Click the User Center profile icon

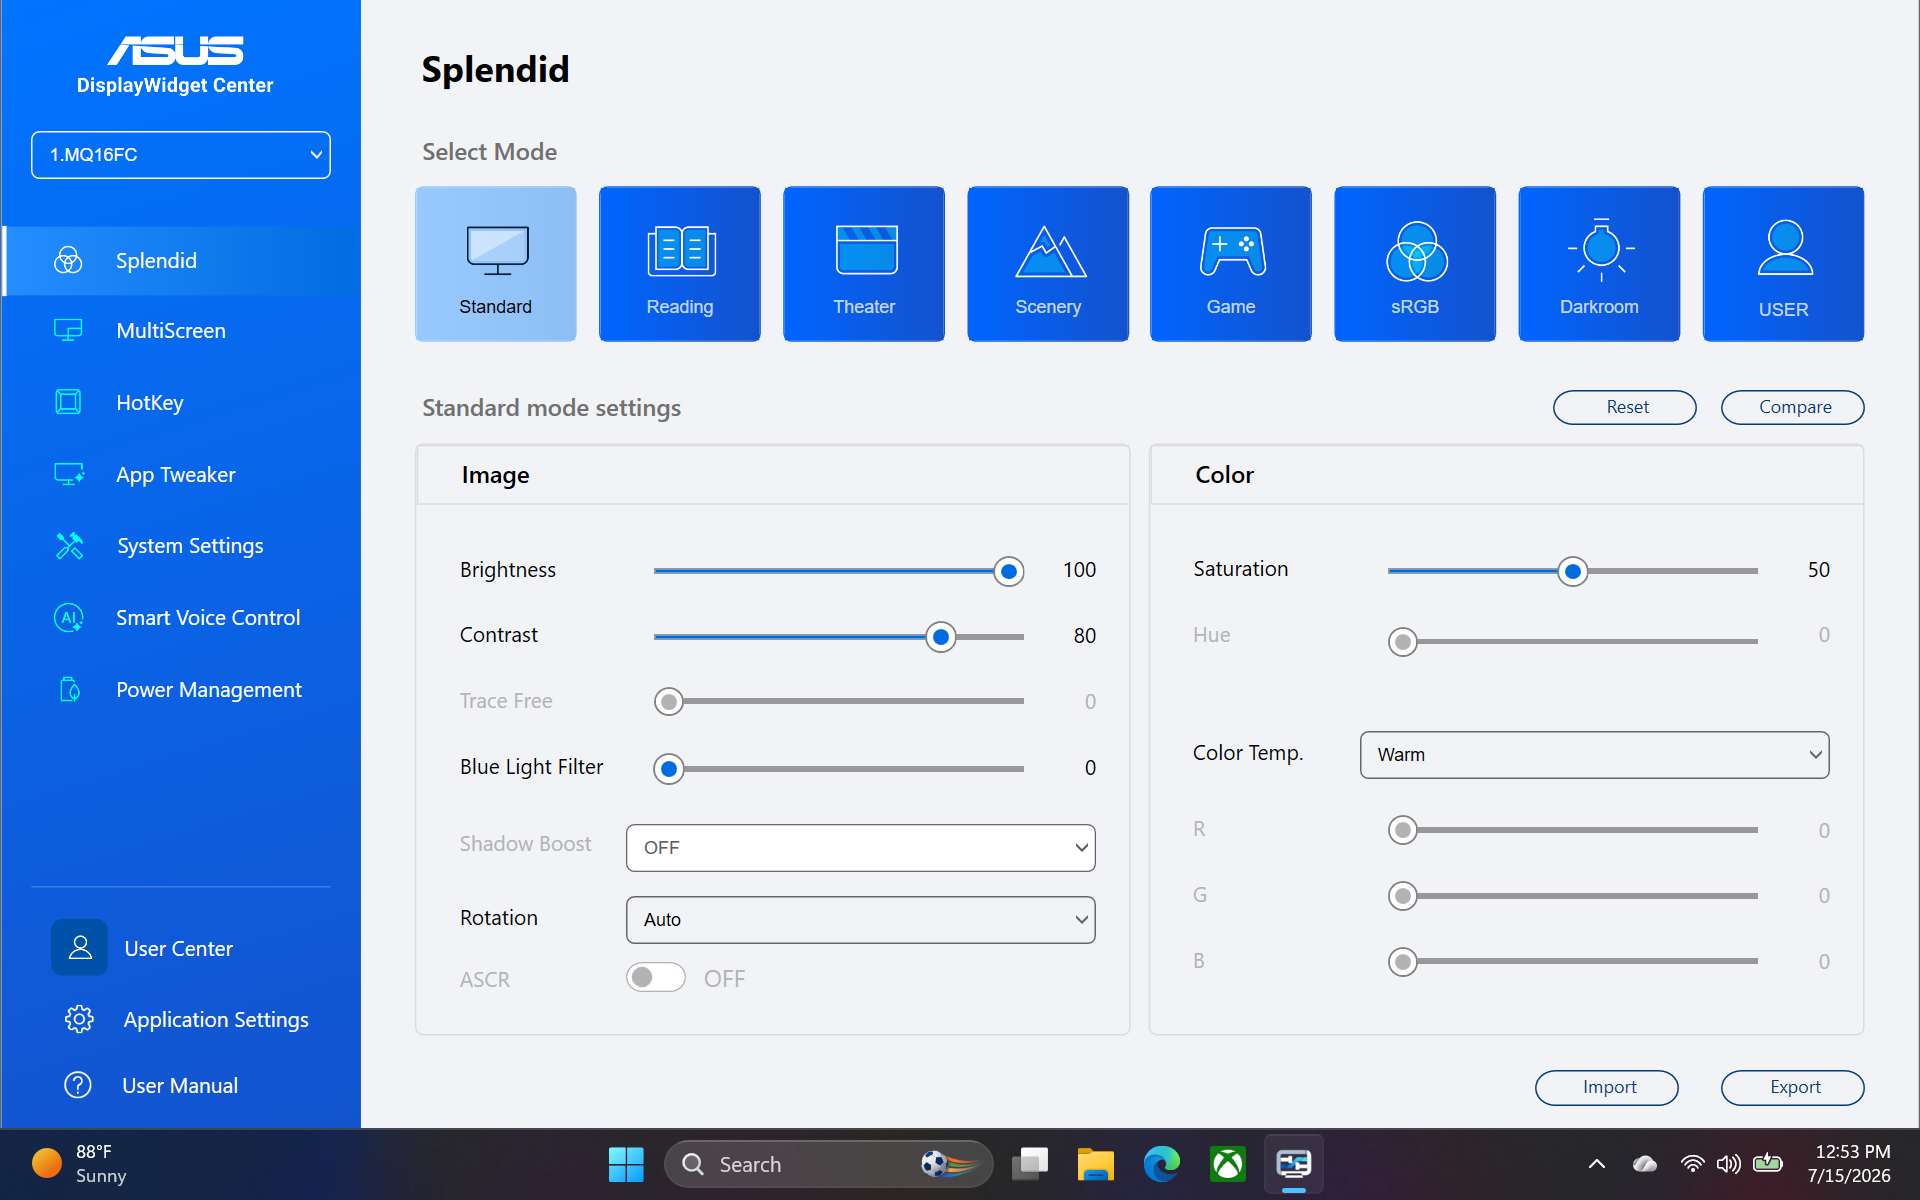coord(80,948)
